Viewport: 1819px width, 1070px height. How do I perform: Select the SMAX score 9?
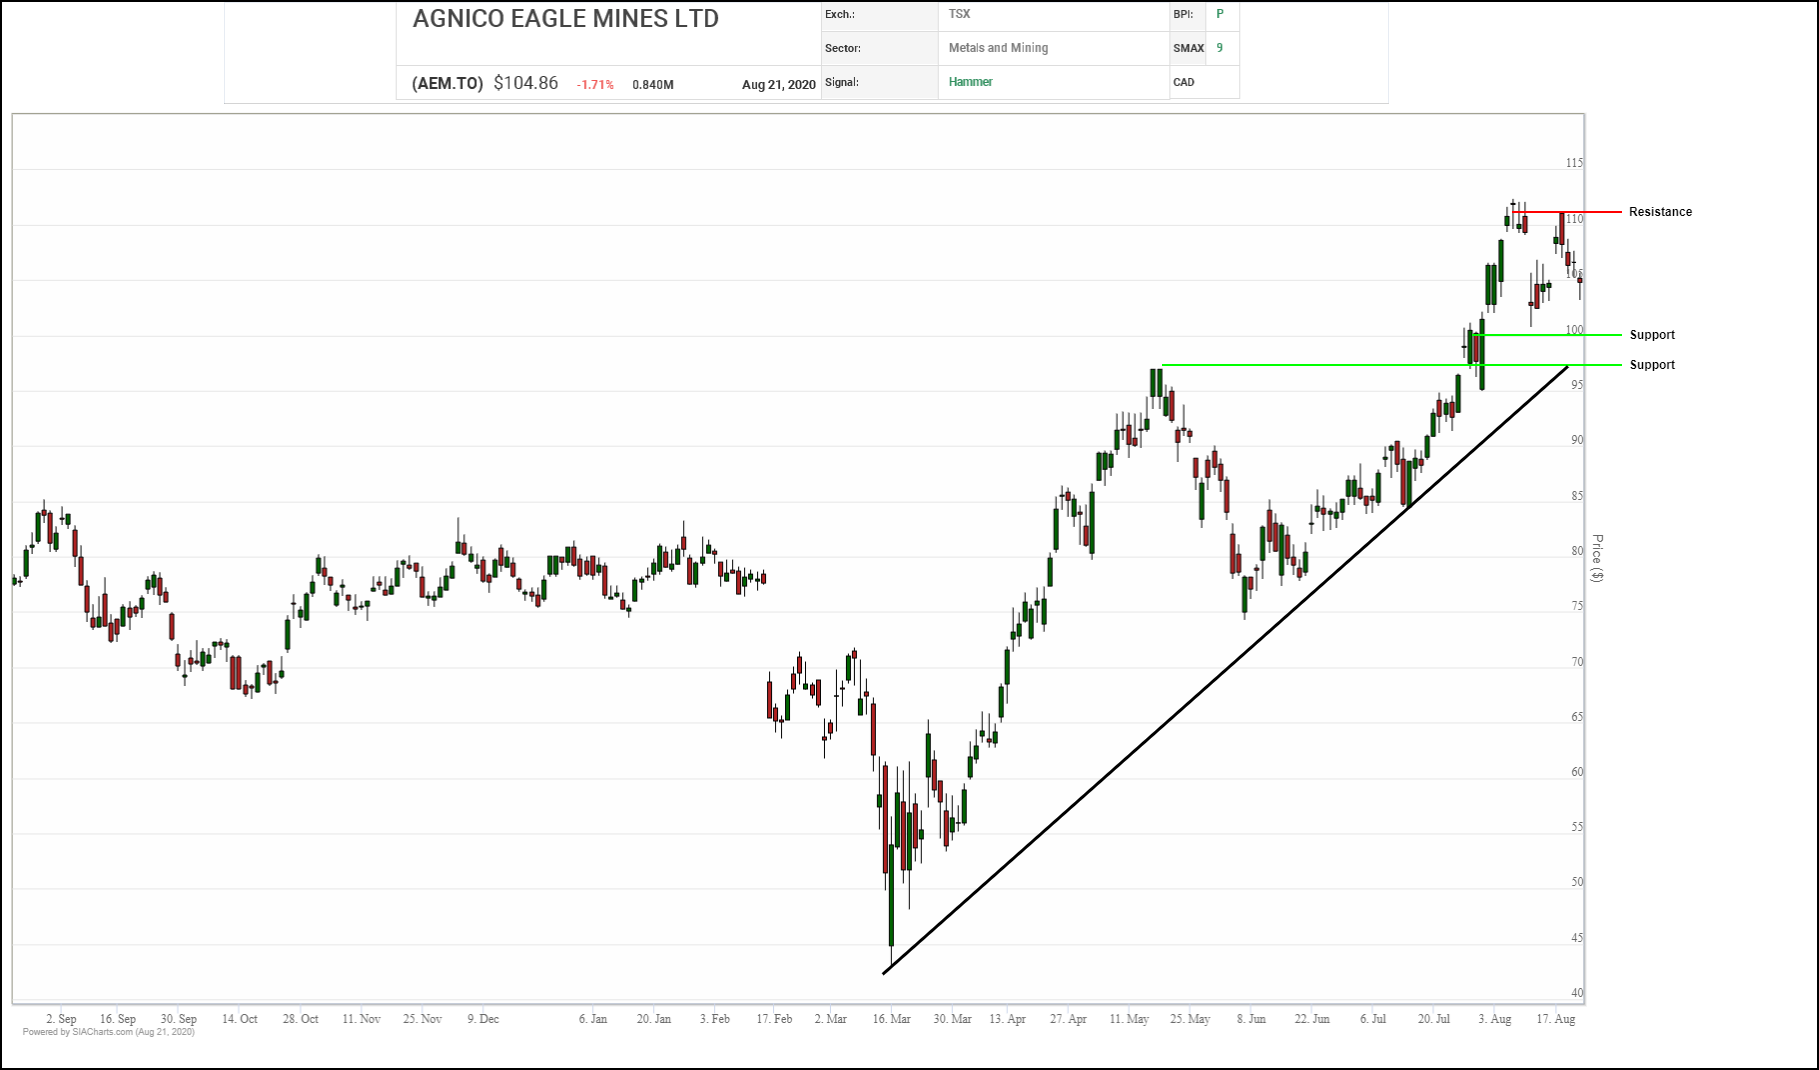click(x=1219, y=48)
